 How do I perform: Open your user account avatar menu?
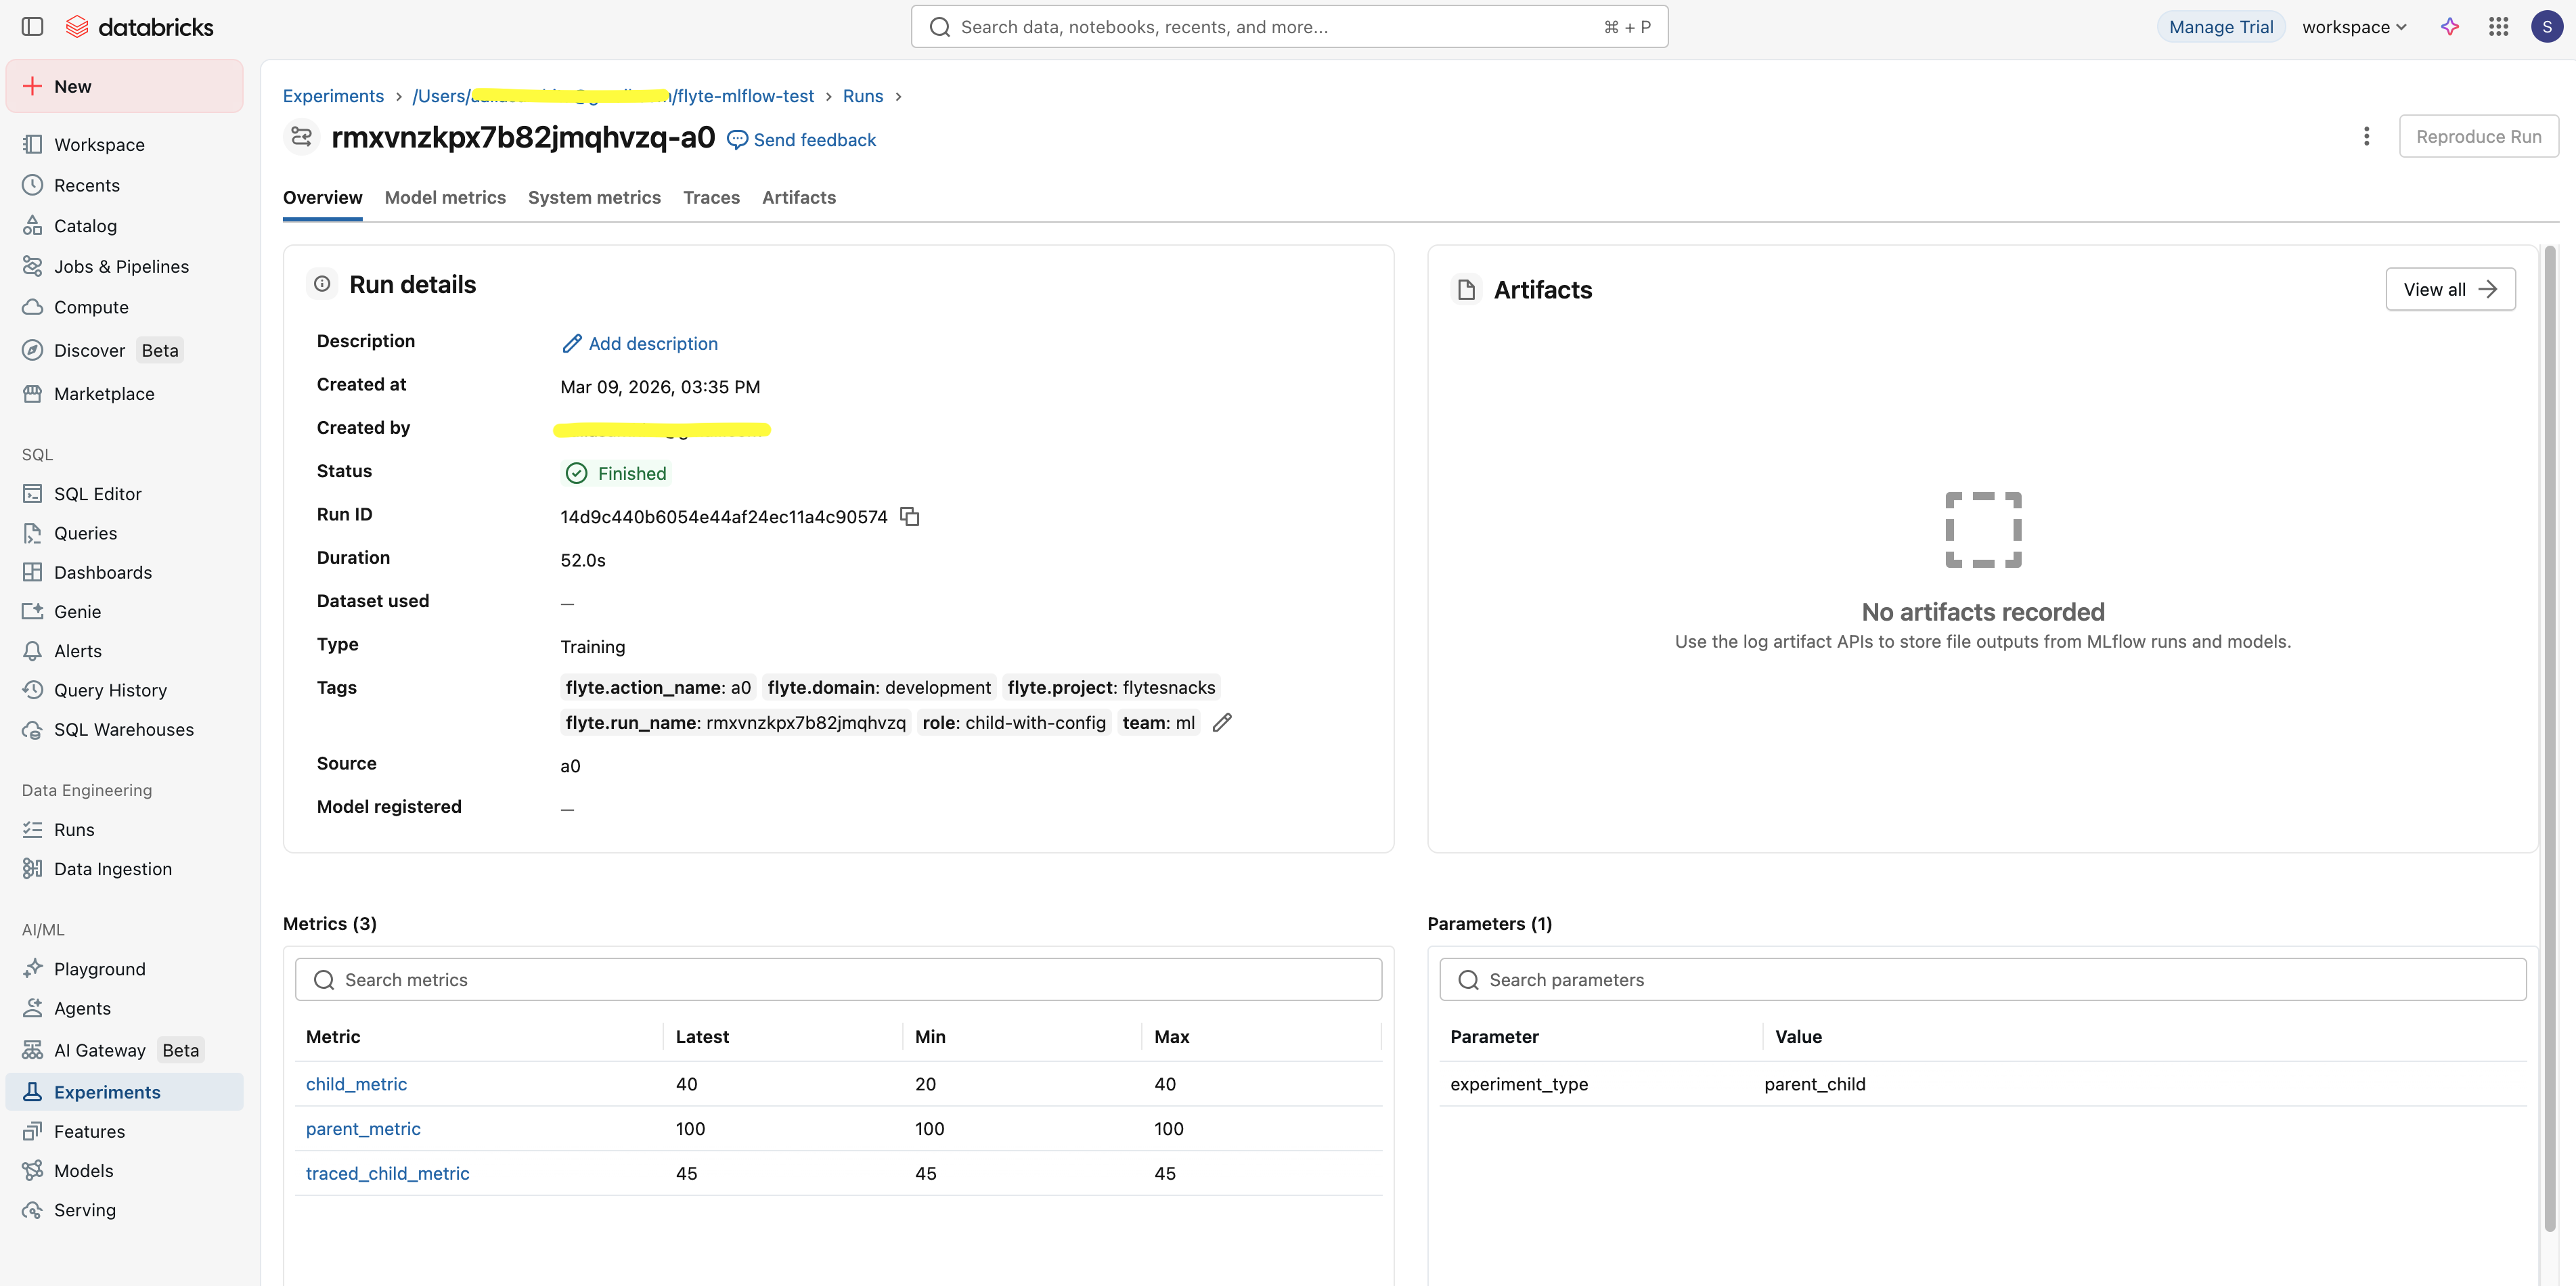pyautogui.click(x=2547, y=27)
